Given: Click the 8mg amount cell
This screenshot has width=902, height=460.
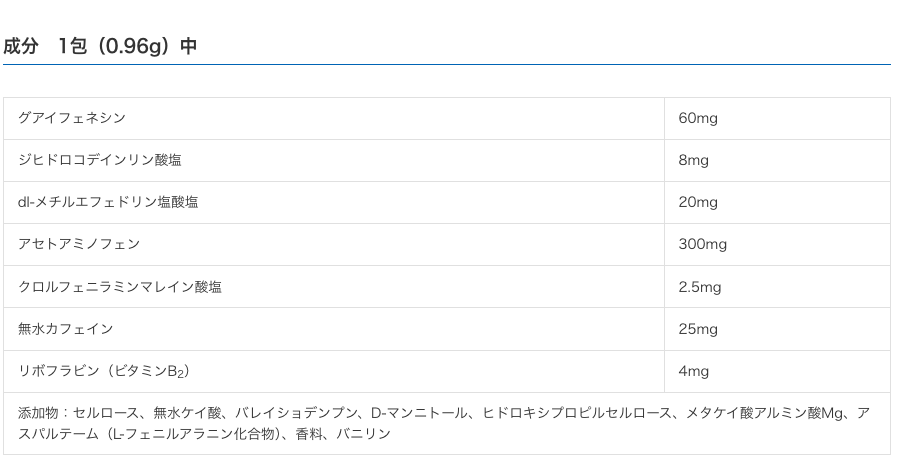Looking at the screenshot, I should click(693, 160).
